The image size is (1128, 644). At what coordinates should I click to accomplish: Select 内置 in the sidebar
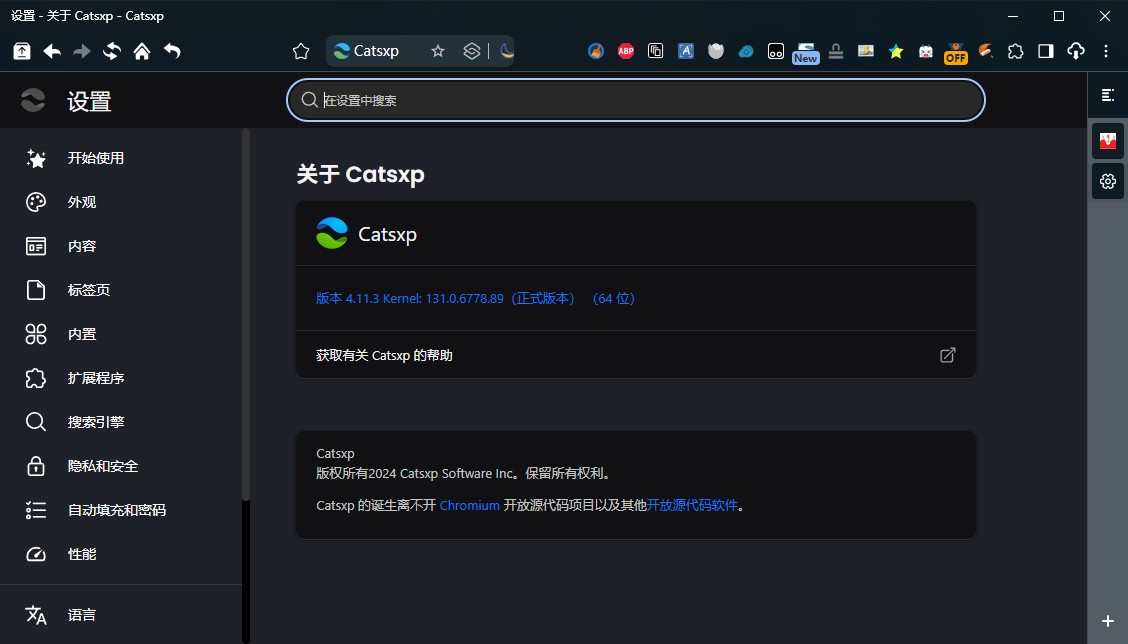82,334
